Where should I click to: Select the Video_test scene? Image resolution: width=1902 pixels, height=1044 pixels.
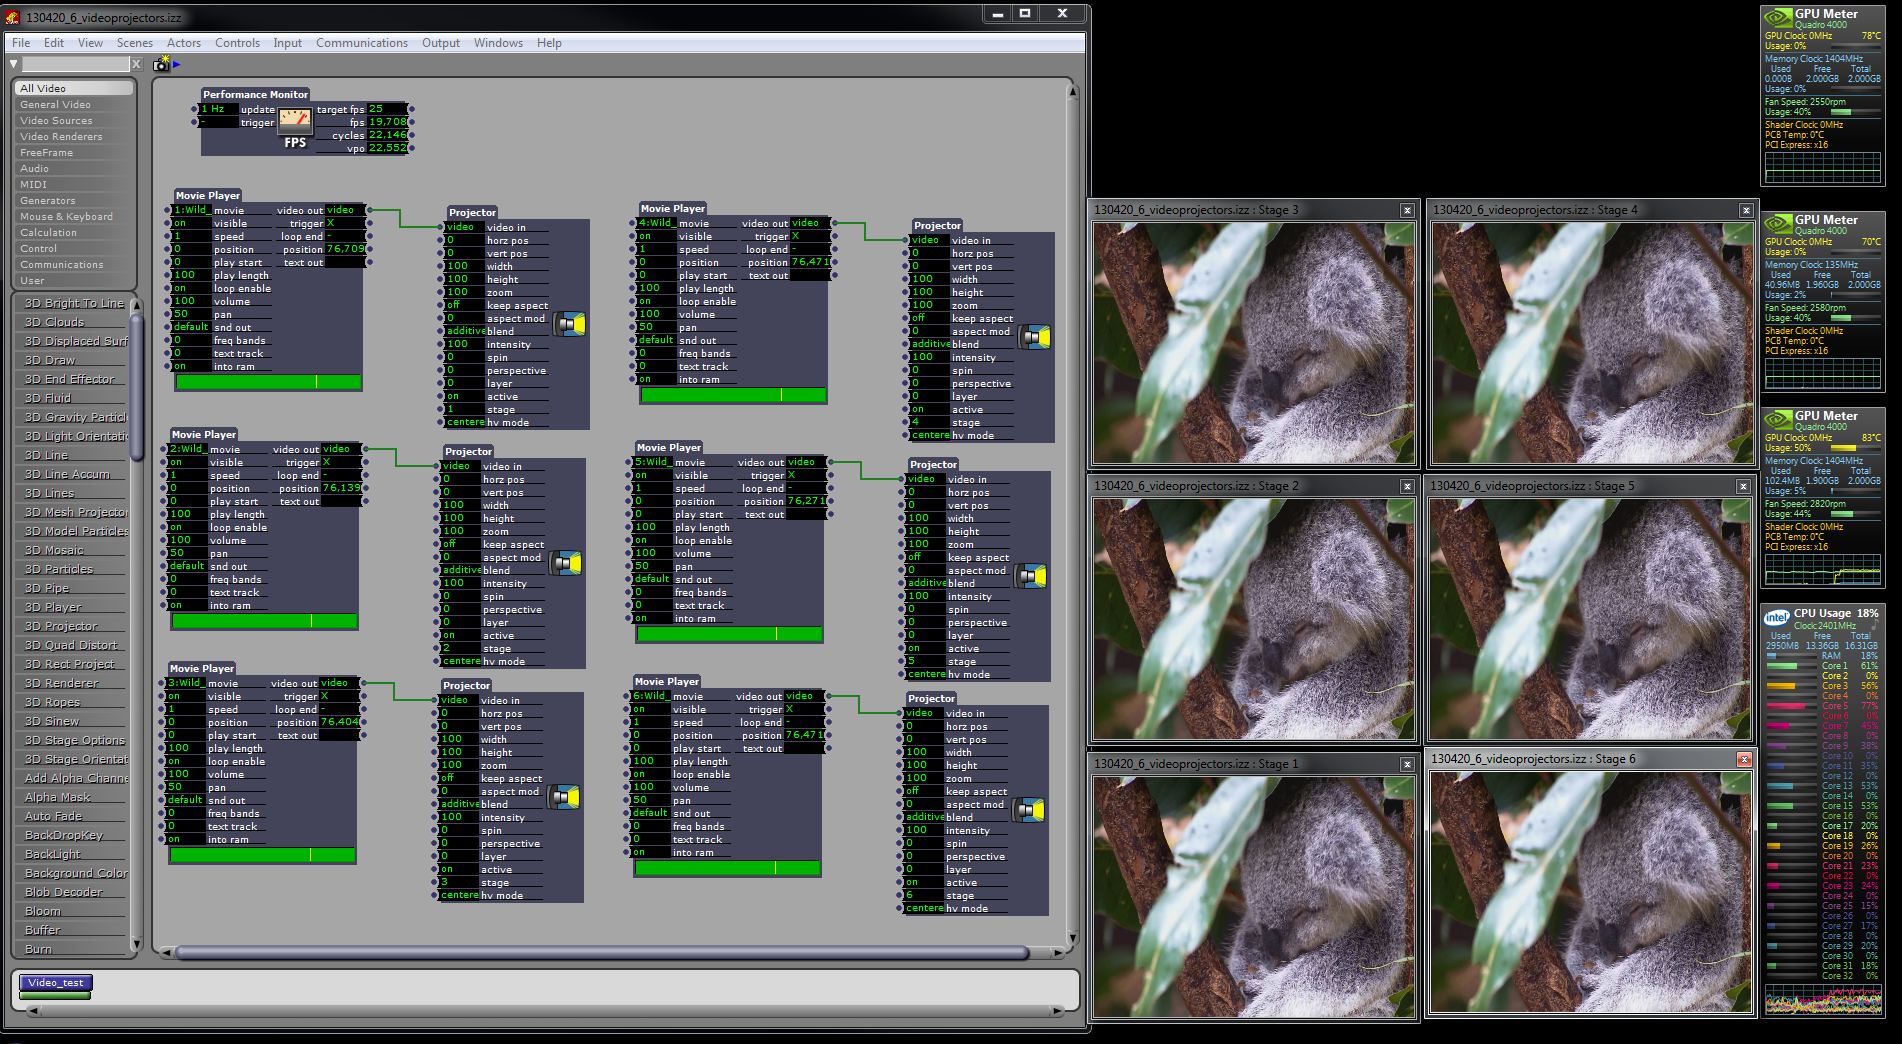point(56,983)
